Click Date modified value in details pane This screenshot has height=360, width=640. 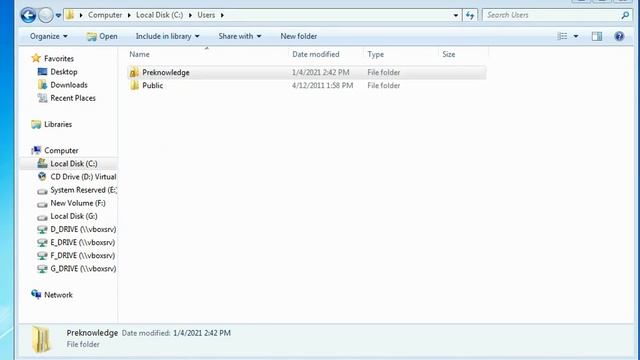(x=202, y=333)
